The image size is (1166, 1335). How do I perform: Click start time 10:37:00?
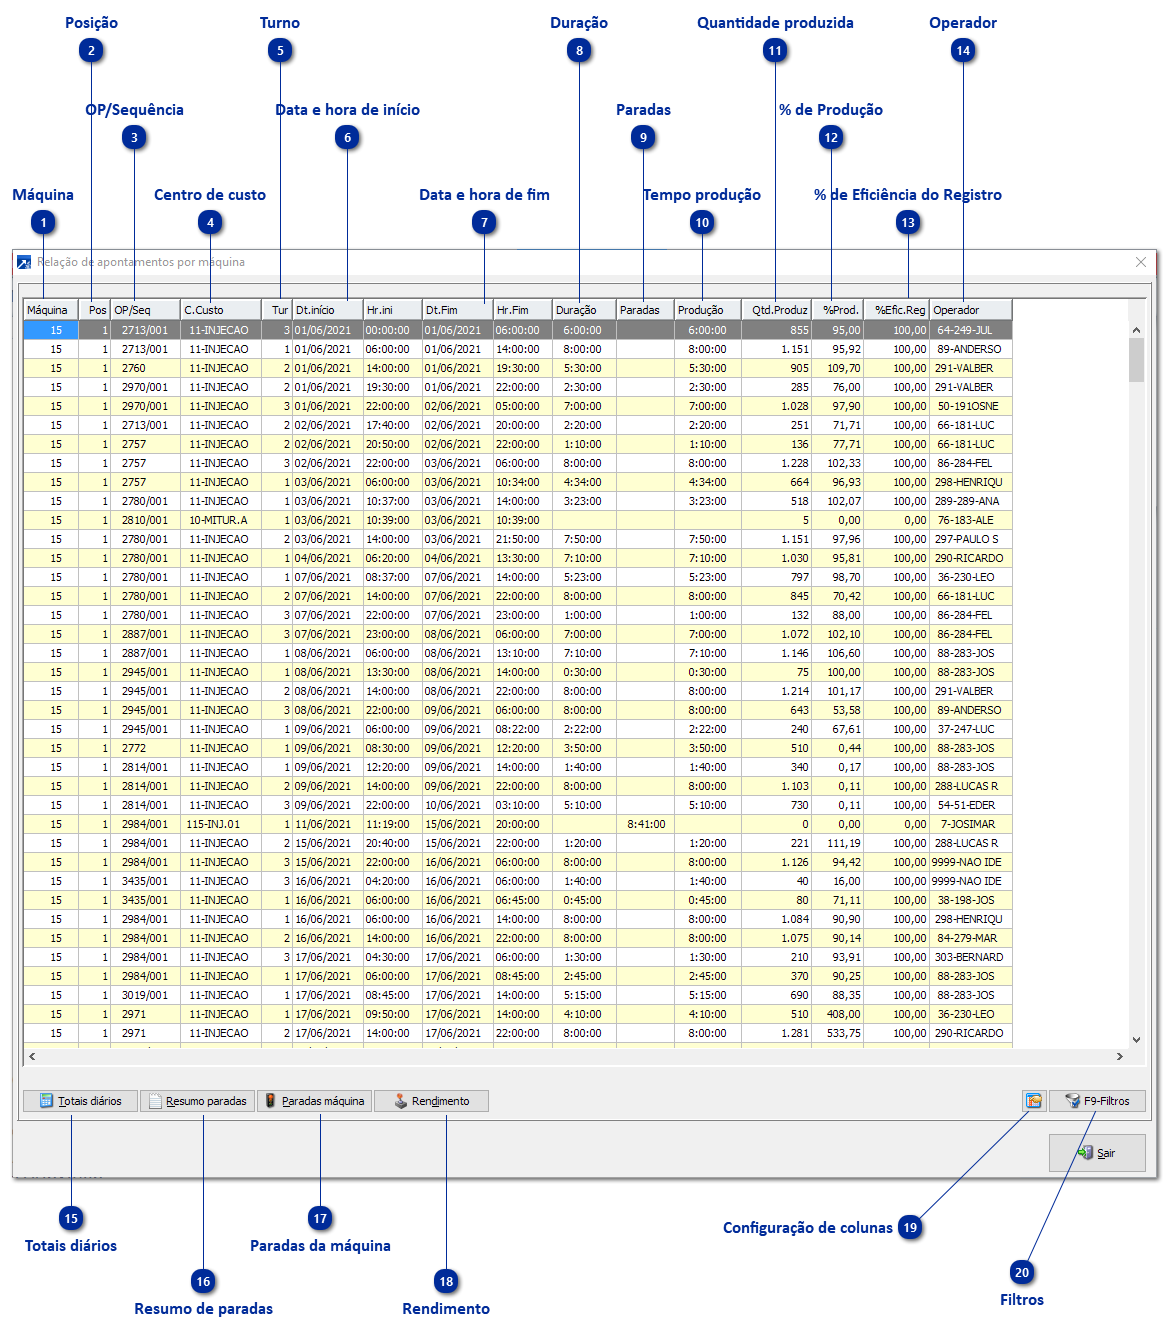(393, 501)
